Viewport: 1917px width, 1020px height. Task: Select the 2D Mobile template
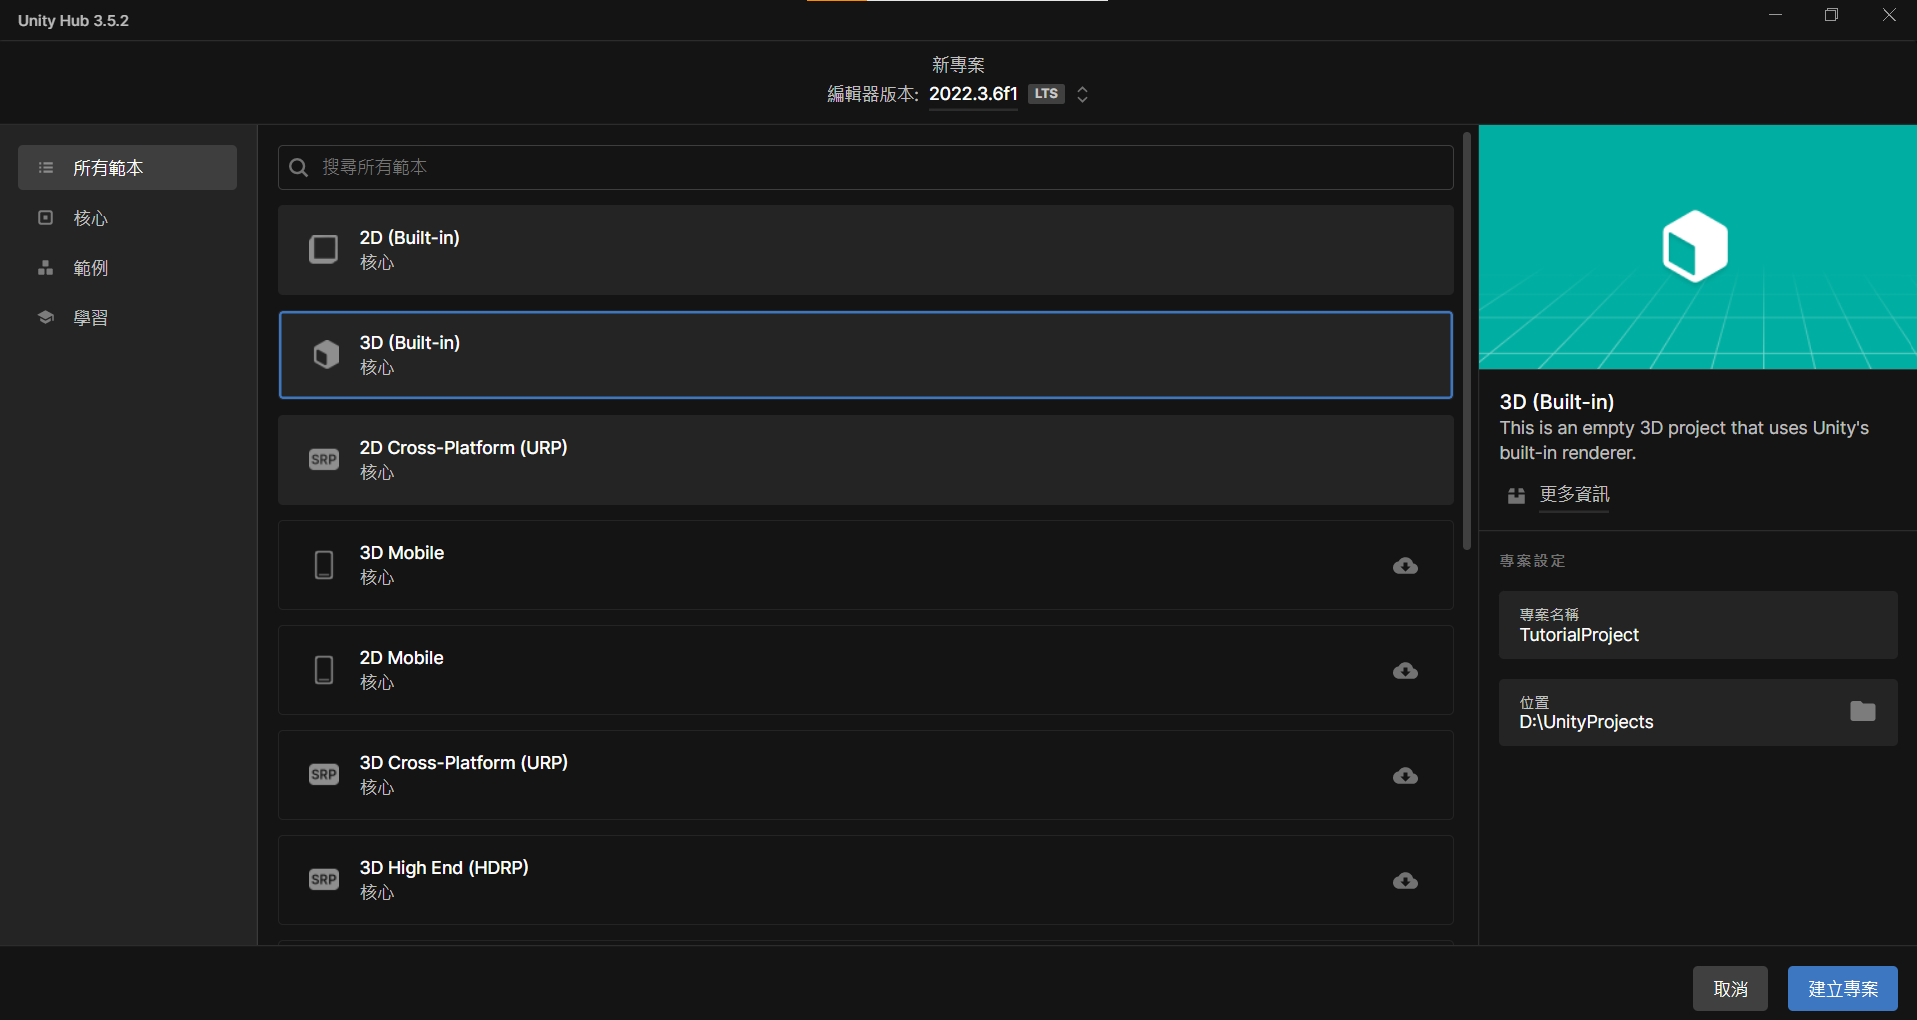coord(865,670)
